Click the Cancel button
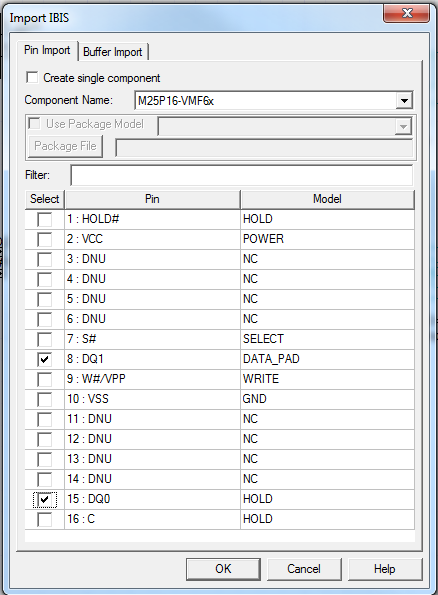The image size is (438, 595). [304, 569]
